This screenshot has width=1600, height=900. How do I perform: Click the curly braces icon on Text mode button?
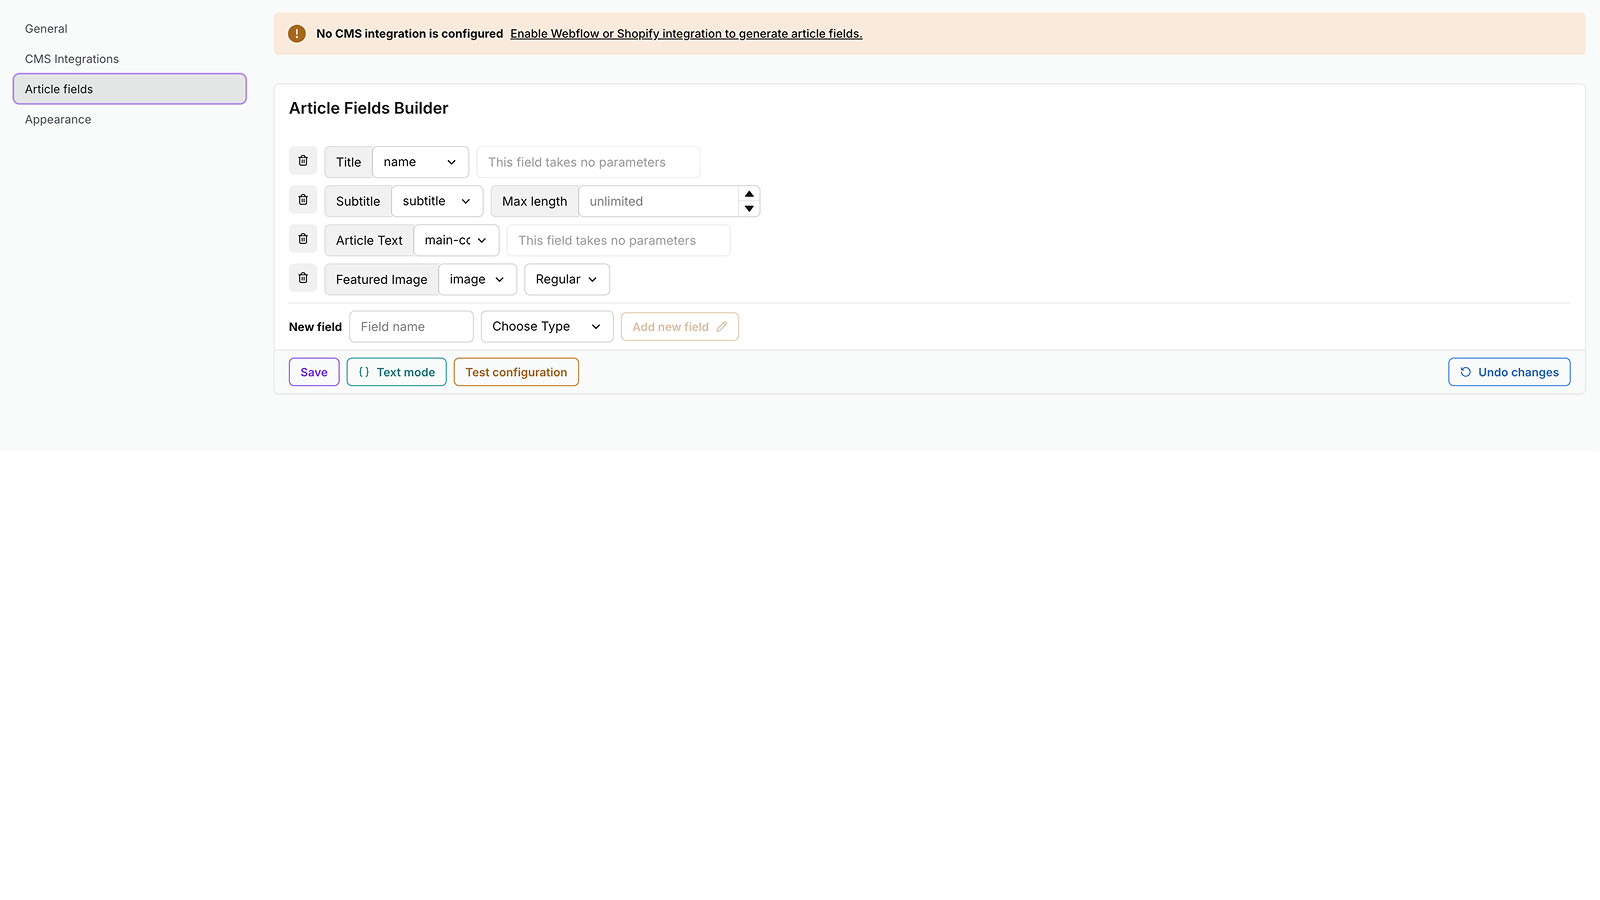point(364,371)
